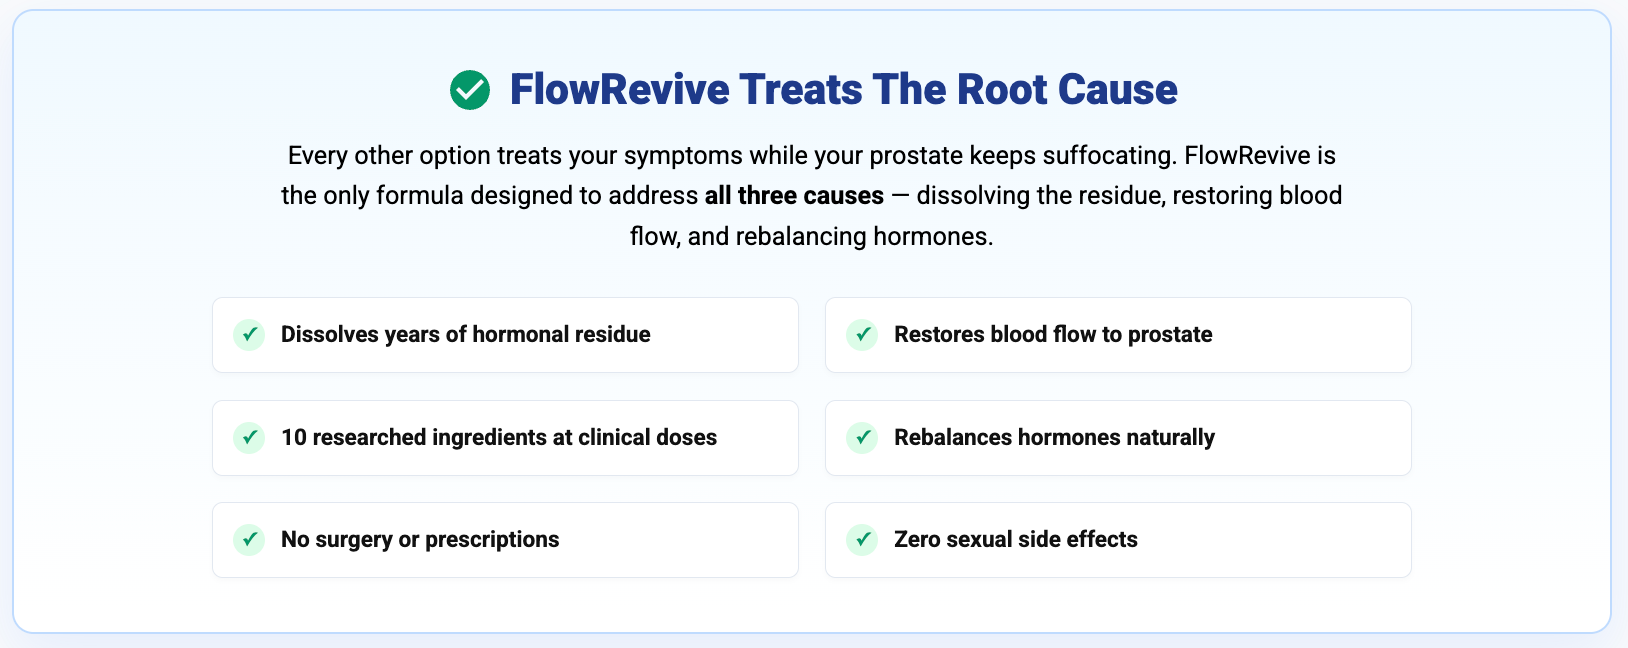
Task: Click the large green checkmark beside the heading
Action: [x=470, y=90]
